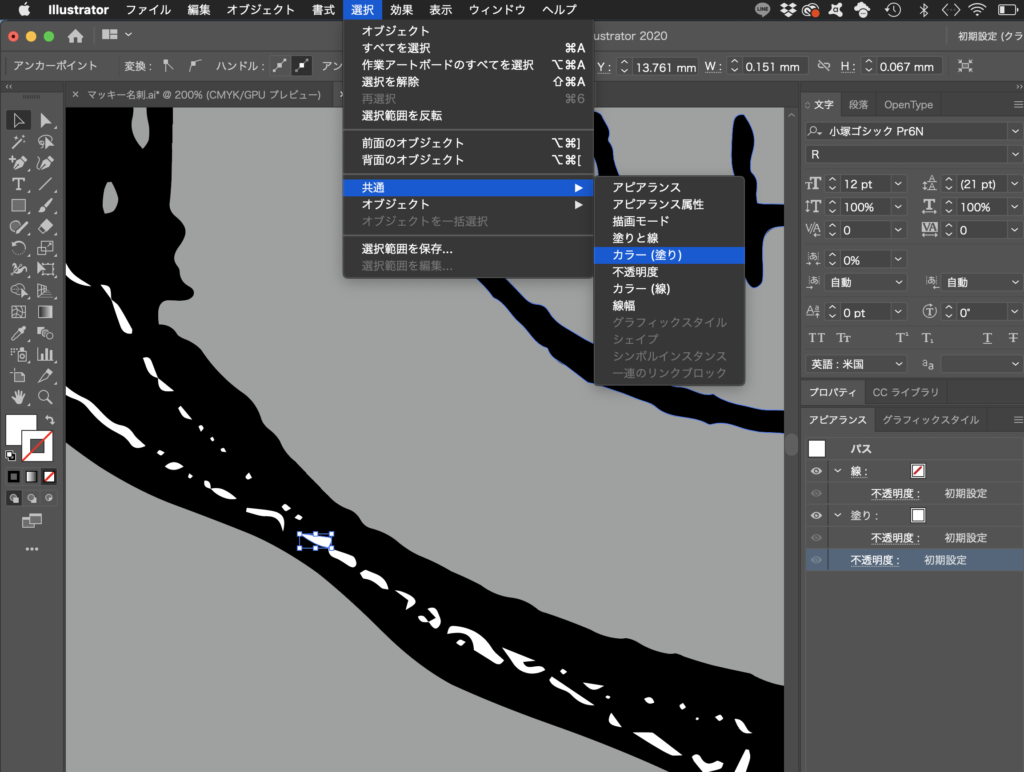Click the white fill swatch in Appearance panel
The image size is (1024, 772).
click(x=918, y=516)
